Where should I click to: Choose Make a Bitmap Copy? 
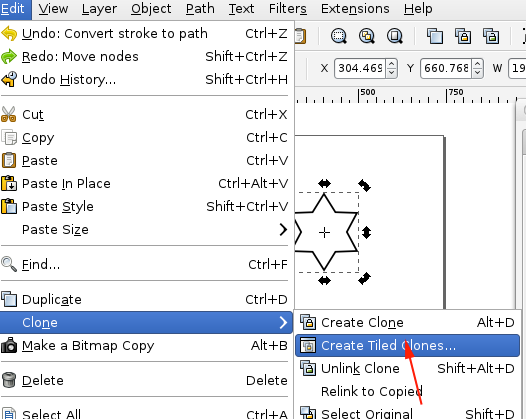[x=145, y=346]
